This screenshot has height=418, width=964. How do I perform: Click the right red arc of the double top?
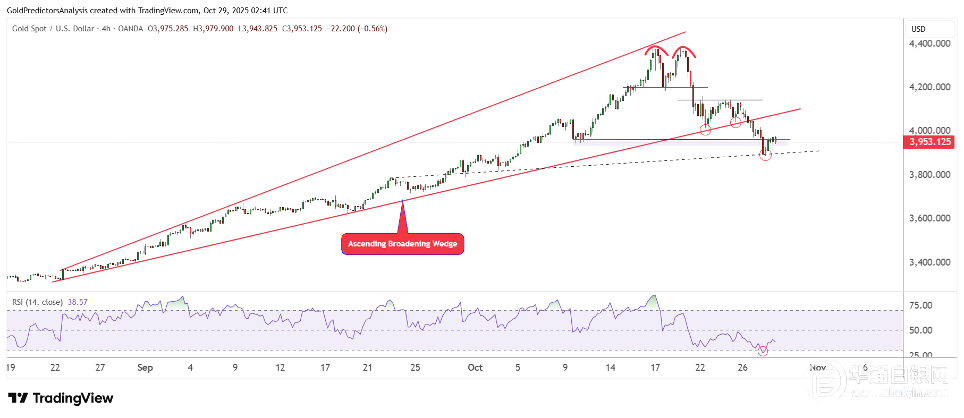point(684,50)
